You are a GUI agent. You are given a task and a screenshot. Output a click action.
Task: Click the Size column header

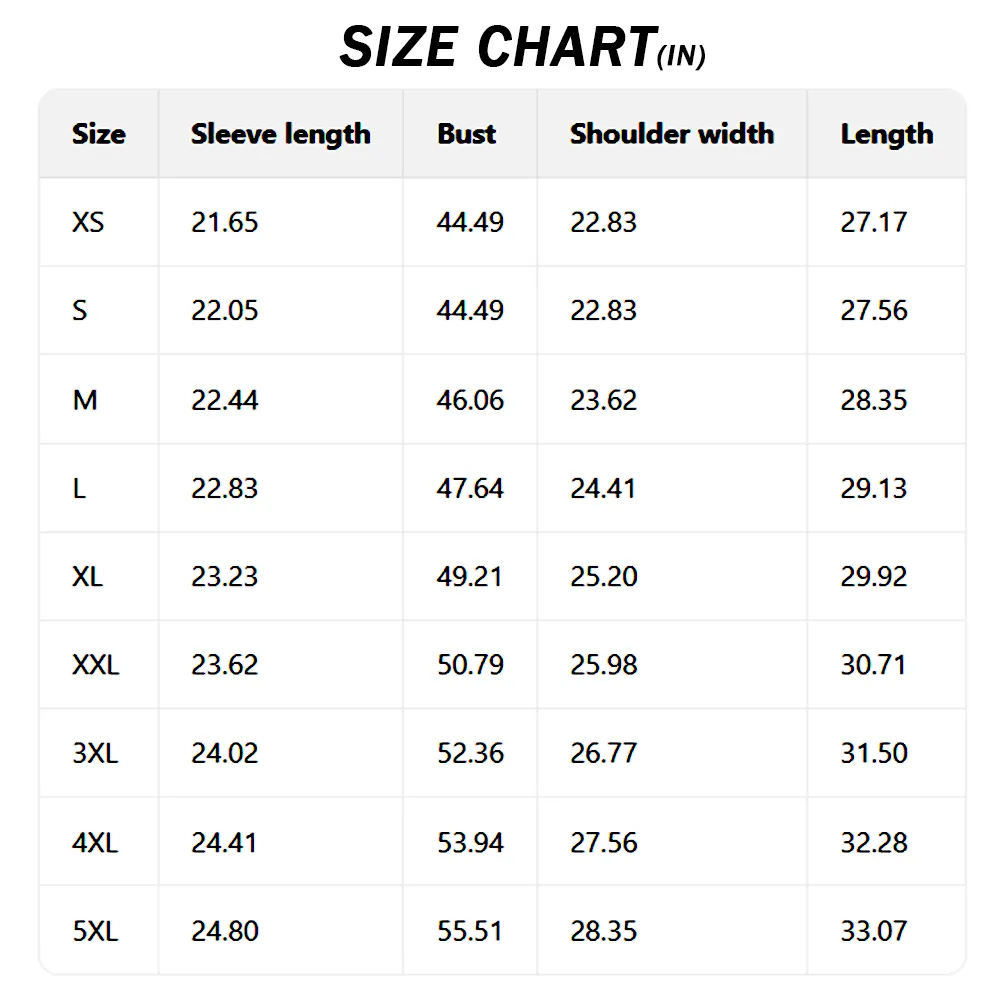99,134
